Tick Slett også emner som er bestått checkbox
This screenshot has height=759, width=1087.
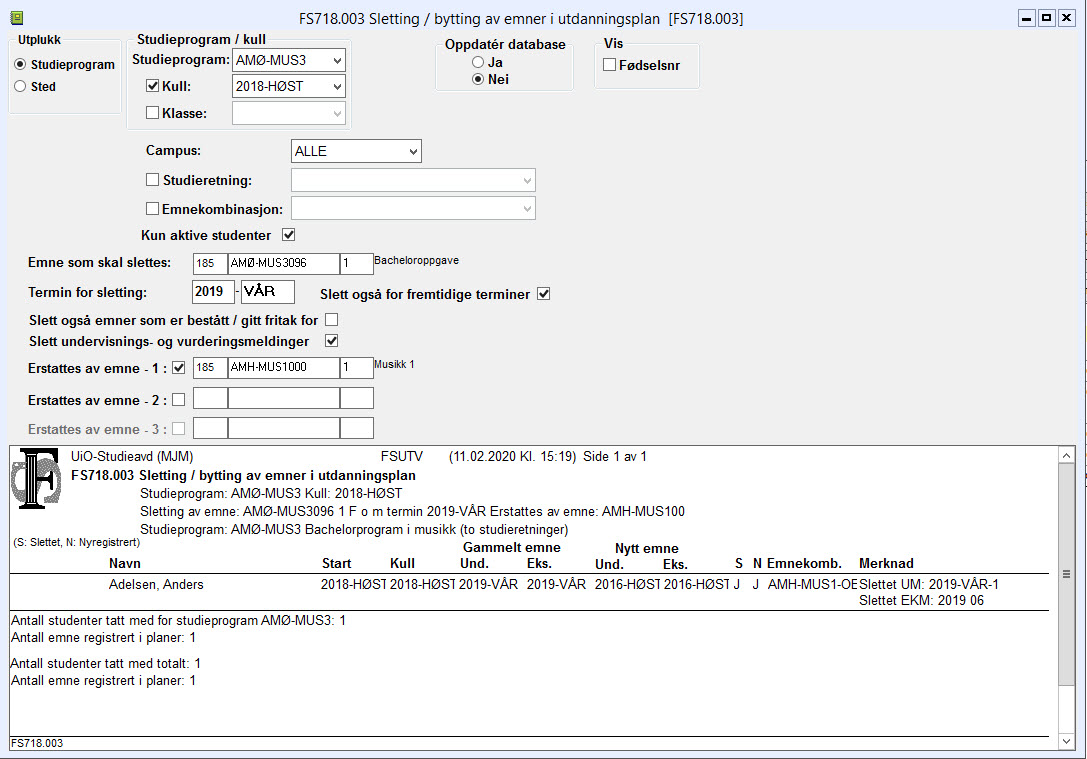pos(331,320)
